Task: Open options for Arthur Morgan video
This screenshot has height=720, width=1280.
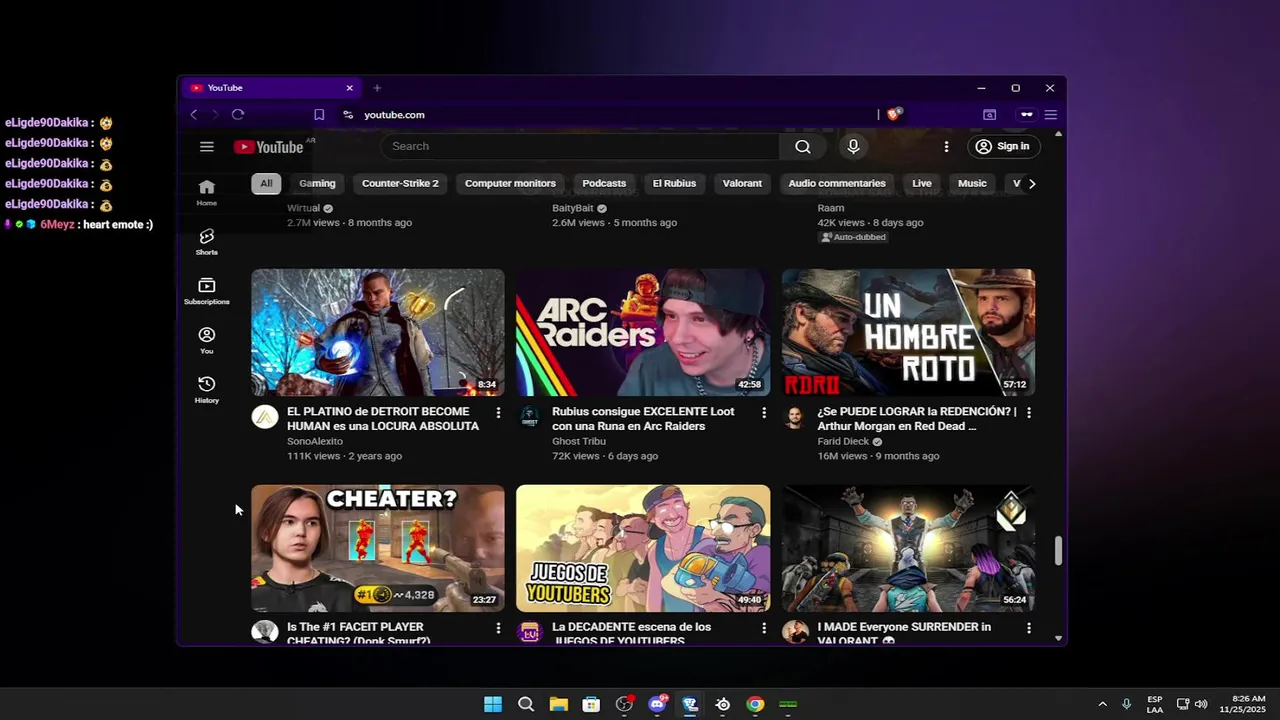Action: coord(1029,413)
